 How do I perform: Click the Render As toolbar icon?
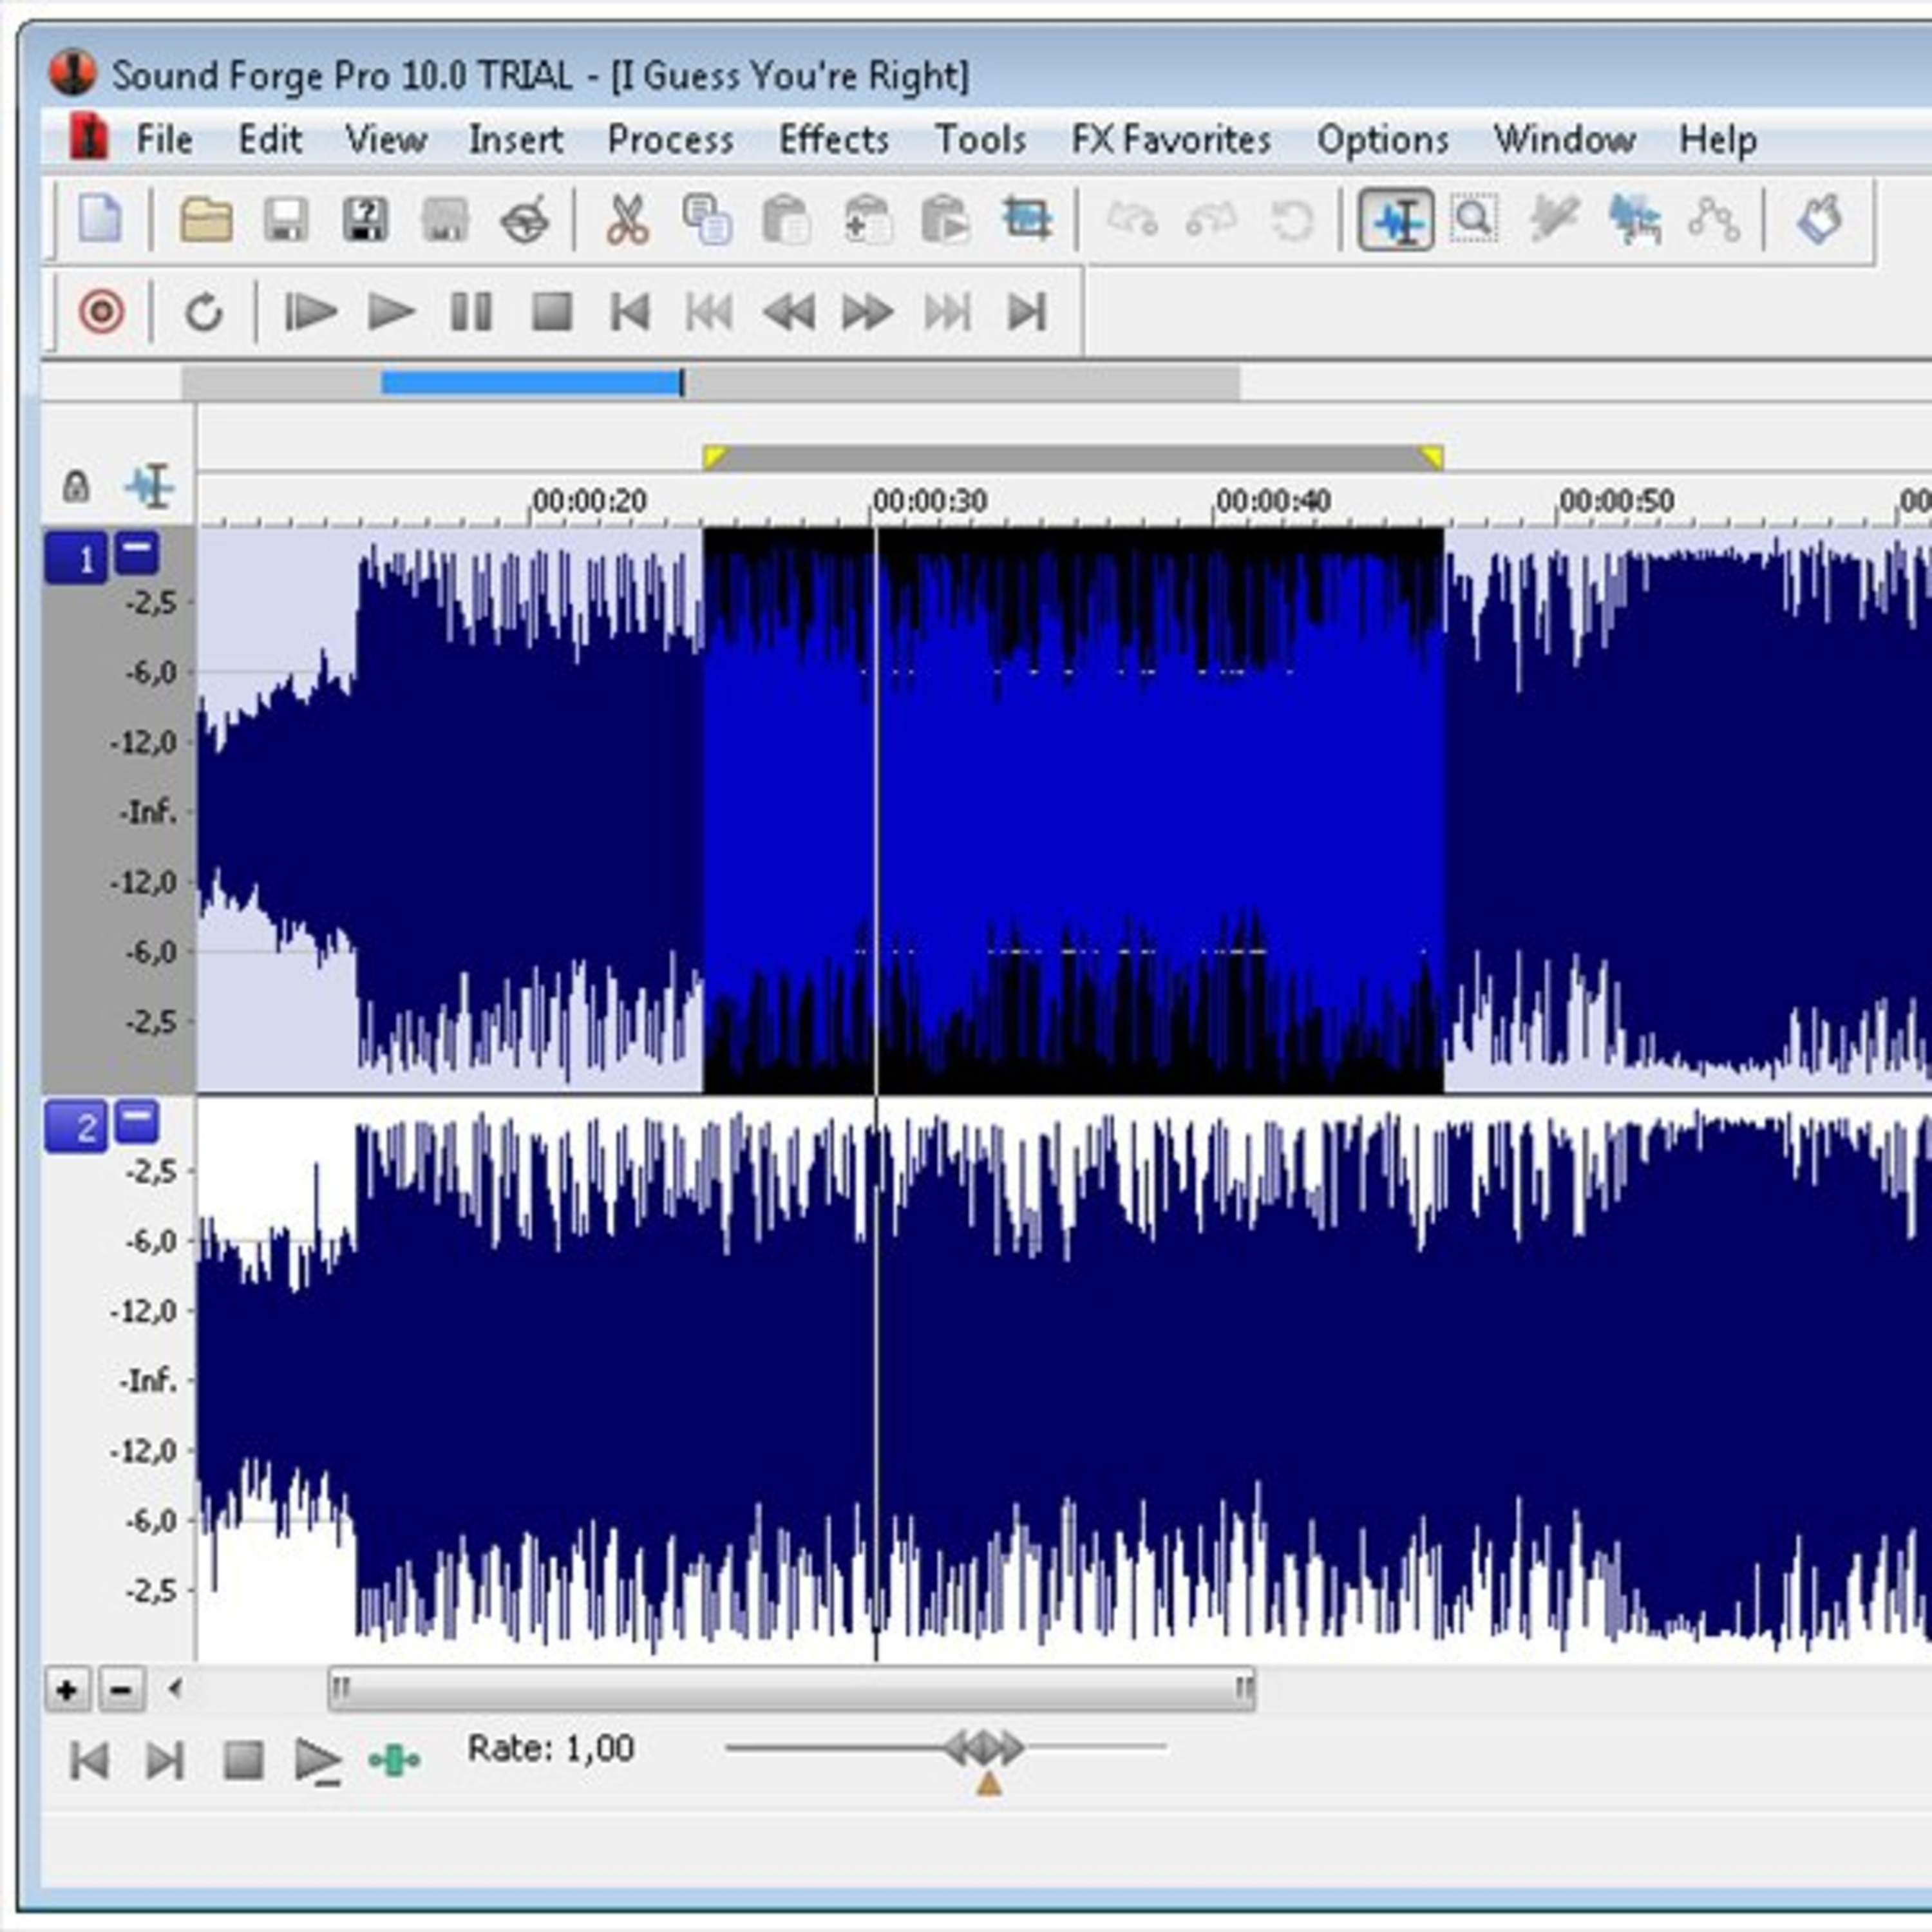(x=445, y=219)
